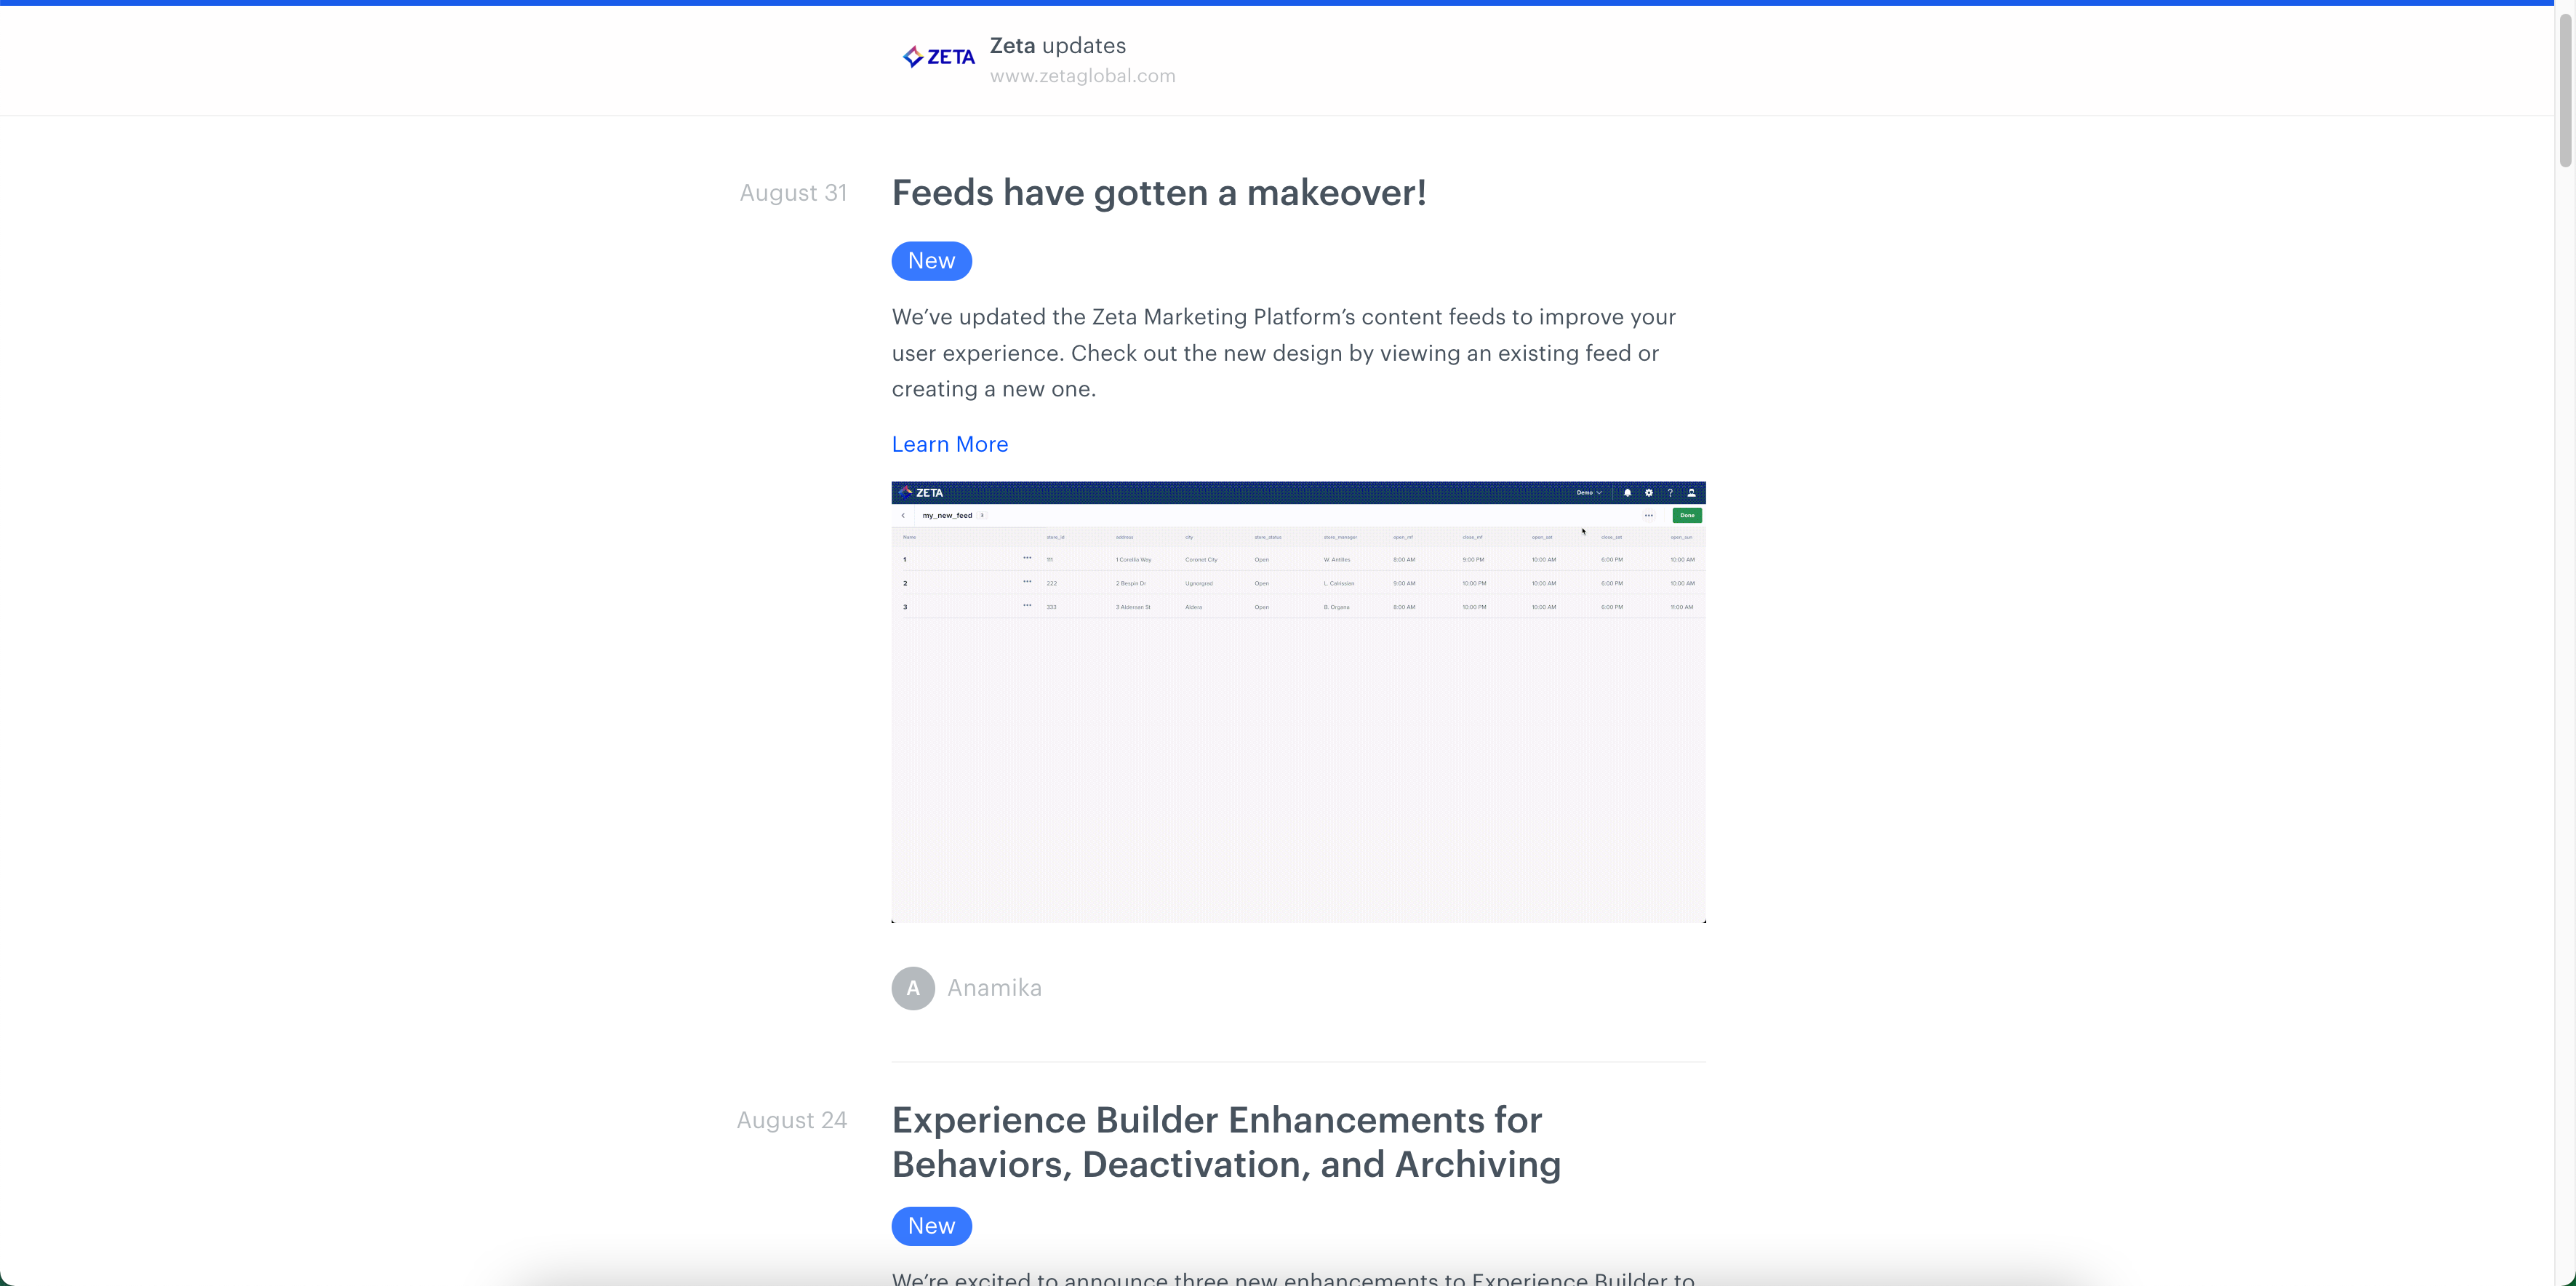Click the August 24 date label
This screenshot has width=2576, height=1286.
coord(791,1120)
